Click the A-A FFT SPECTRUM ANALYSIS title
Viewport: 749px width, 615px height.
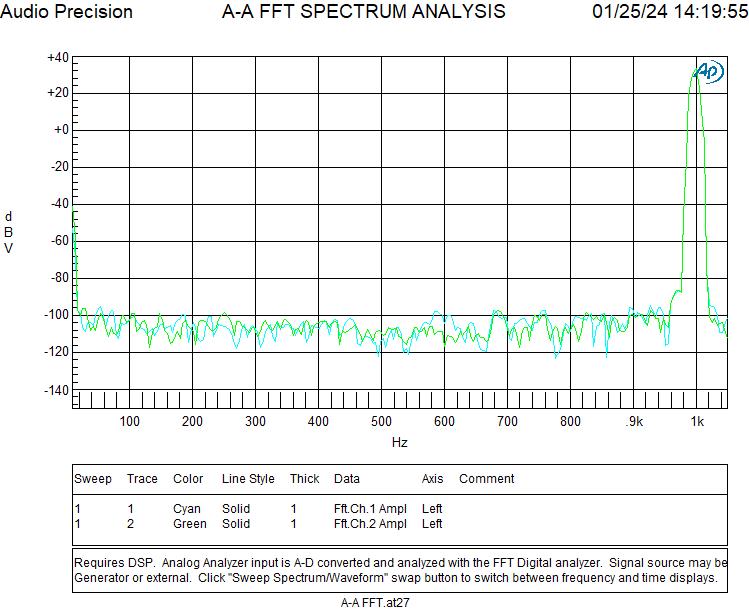click(x=363, y=12)
